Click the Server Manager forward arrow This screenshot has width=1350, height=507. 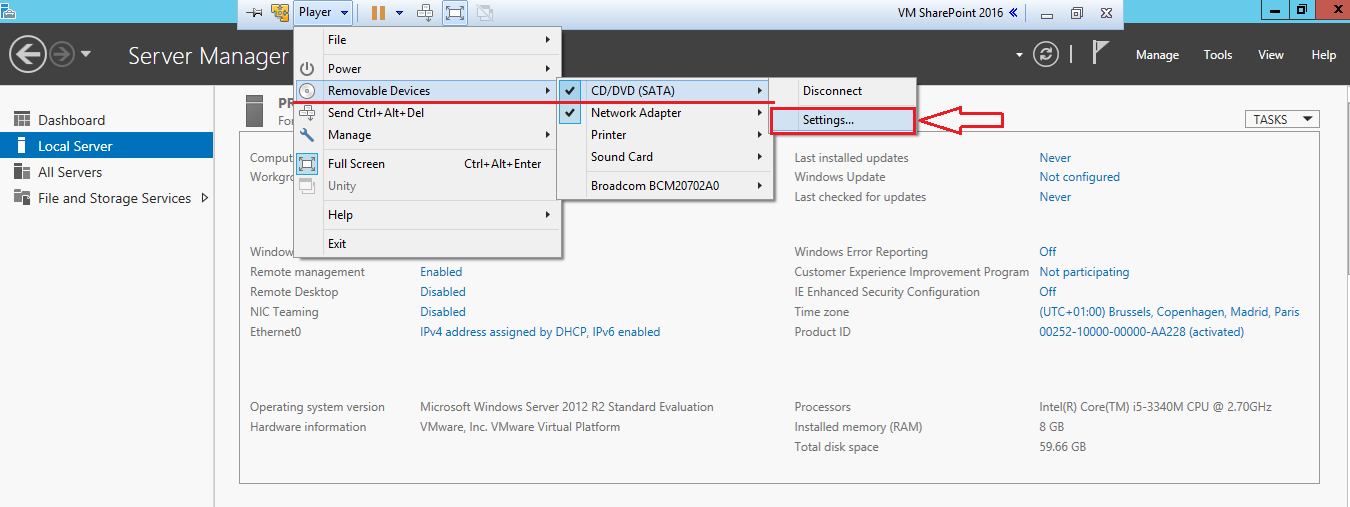tap(62, 54)
